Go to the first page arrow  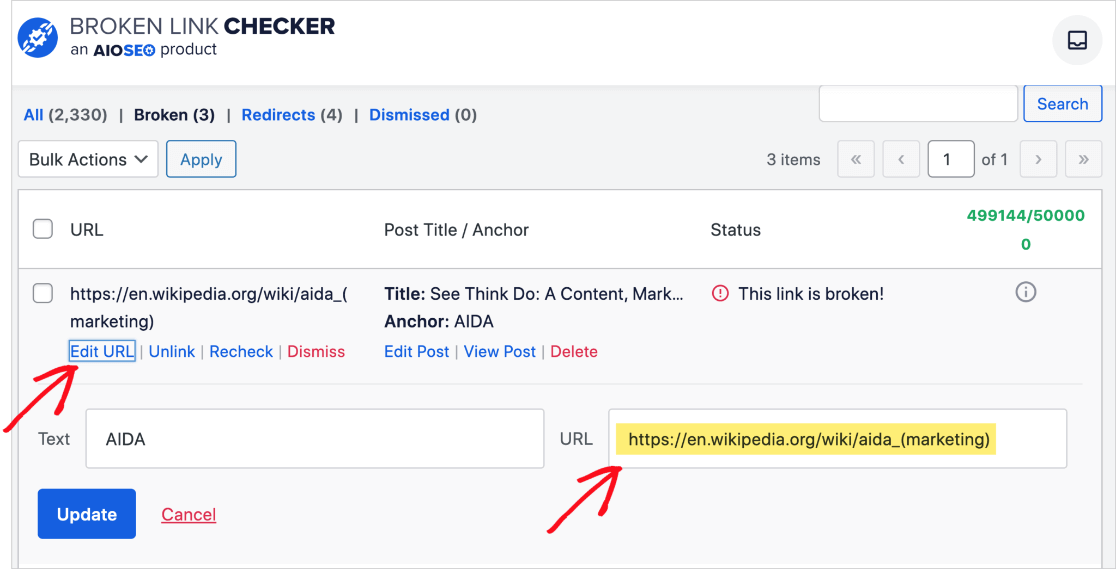pos(856,159)
